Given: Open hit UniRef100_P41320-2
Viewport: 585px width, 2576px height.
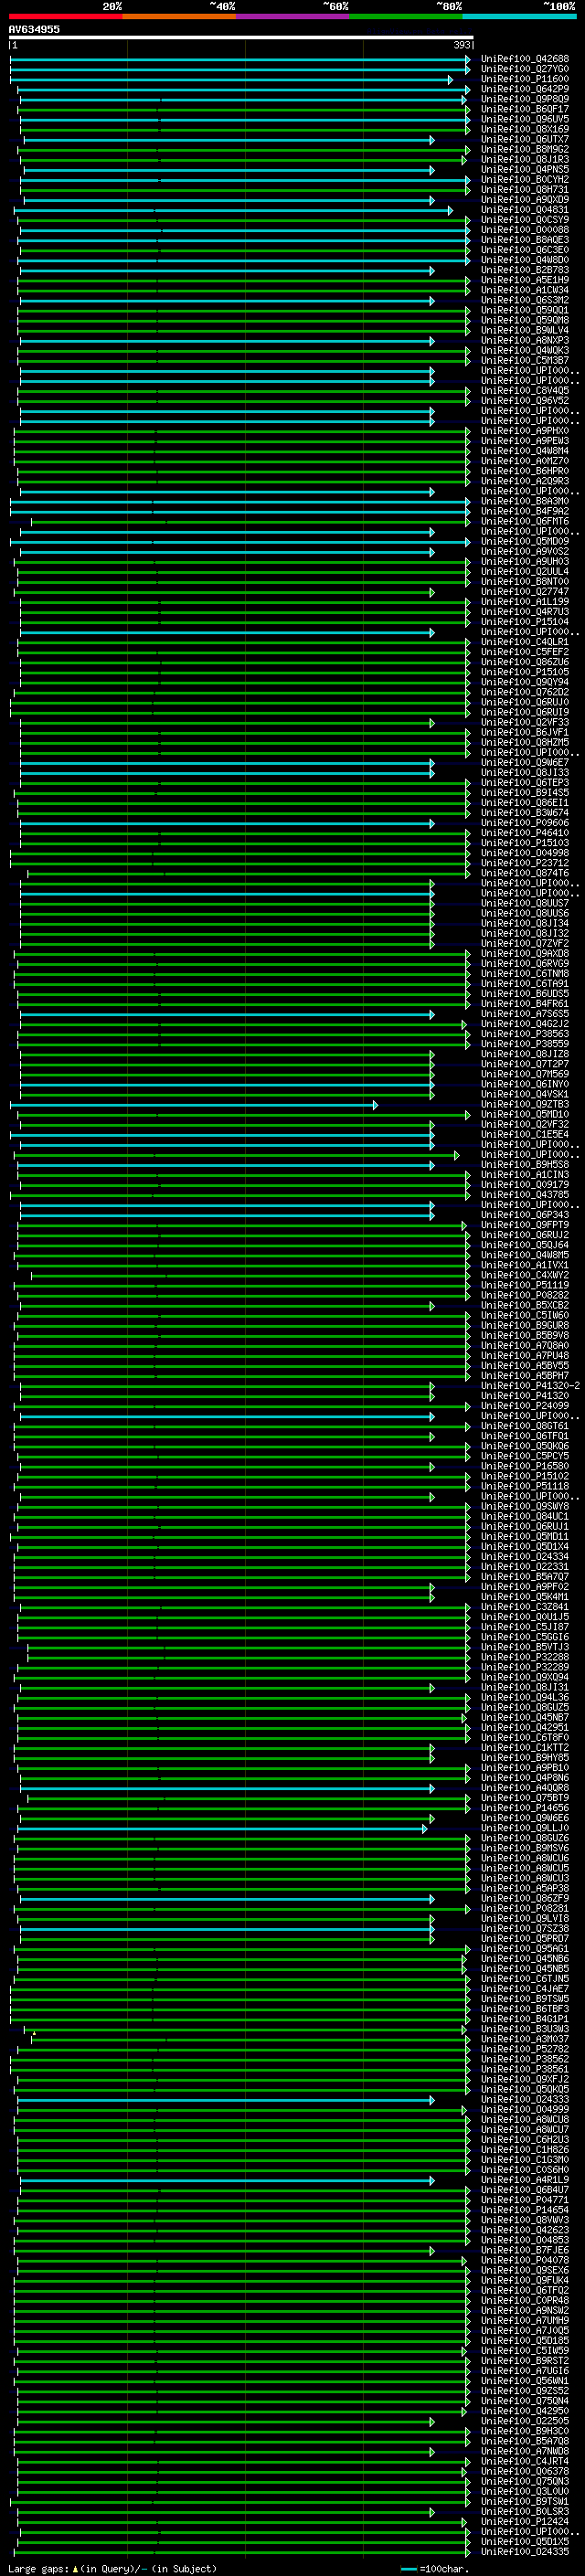Looking at the screenshot, I should point(530,1385).
